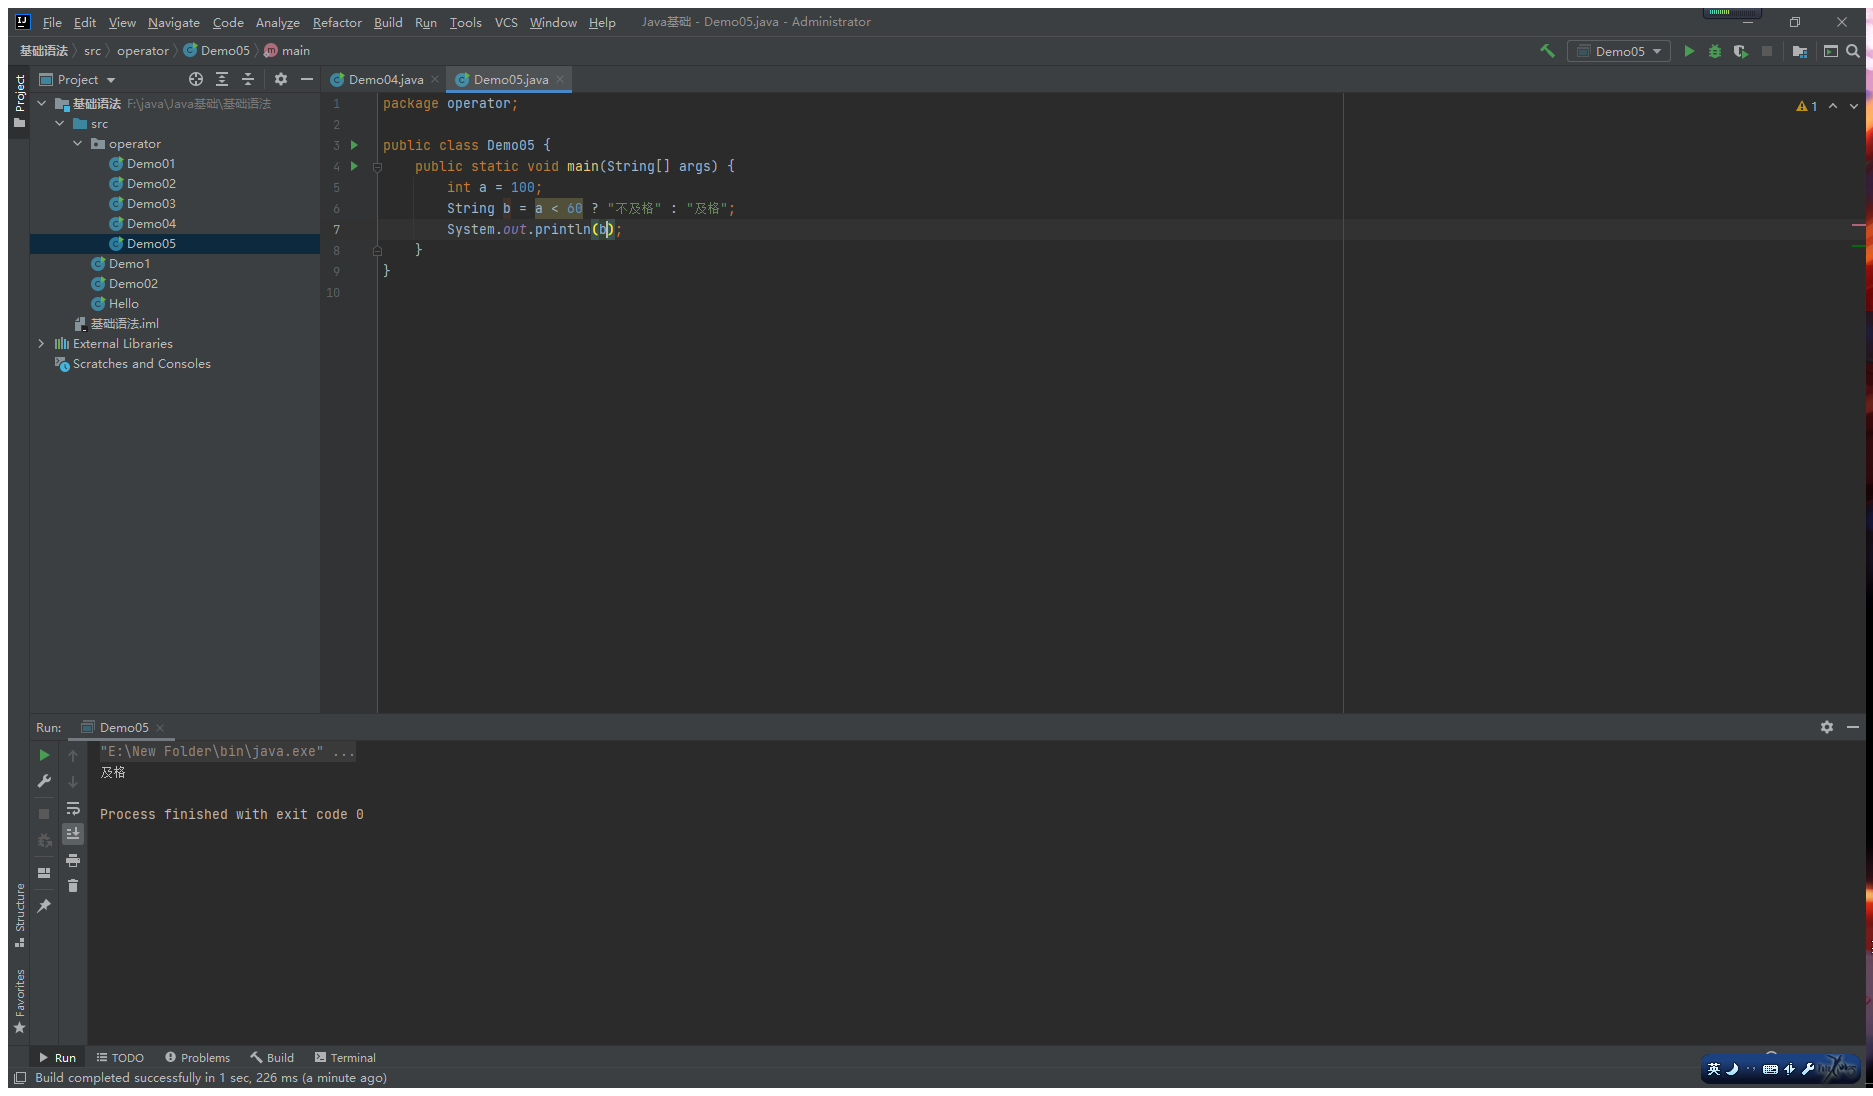
Task: Pin Tab icon in Run panel
Action: [x=44, y=906]
